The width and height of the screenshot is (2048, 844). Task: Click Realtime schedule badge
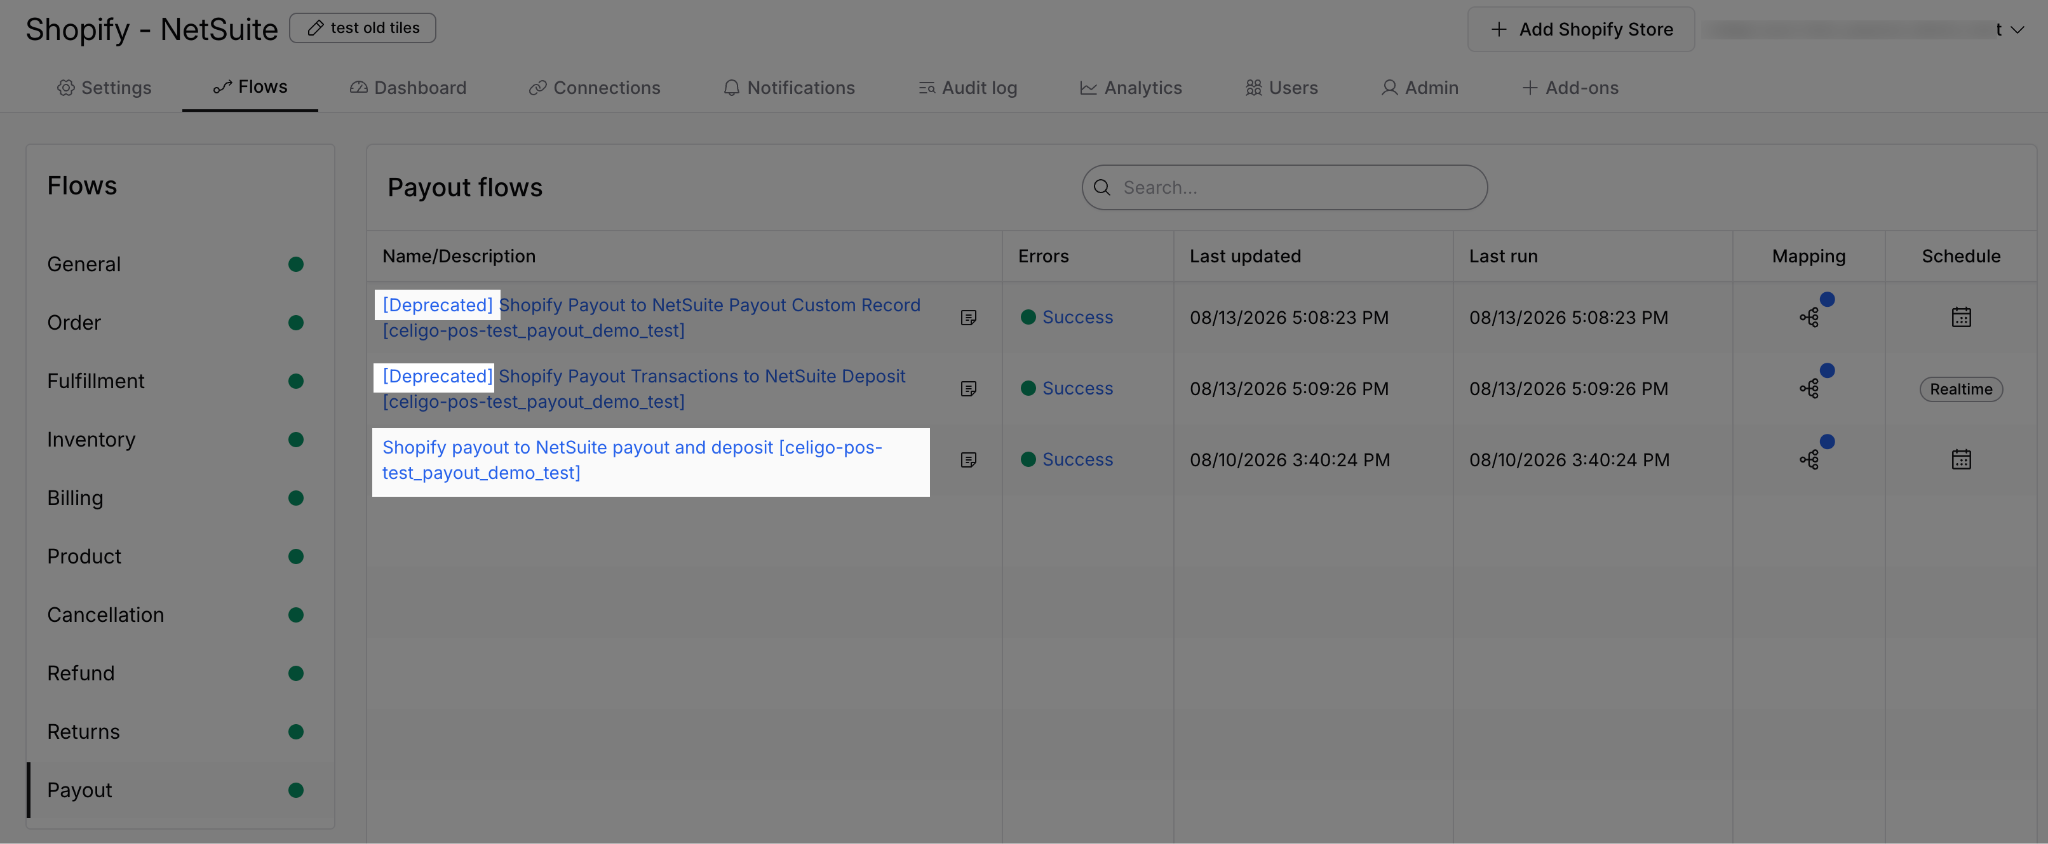pos(1961,389)
